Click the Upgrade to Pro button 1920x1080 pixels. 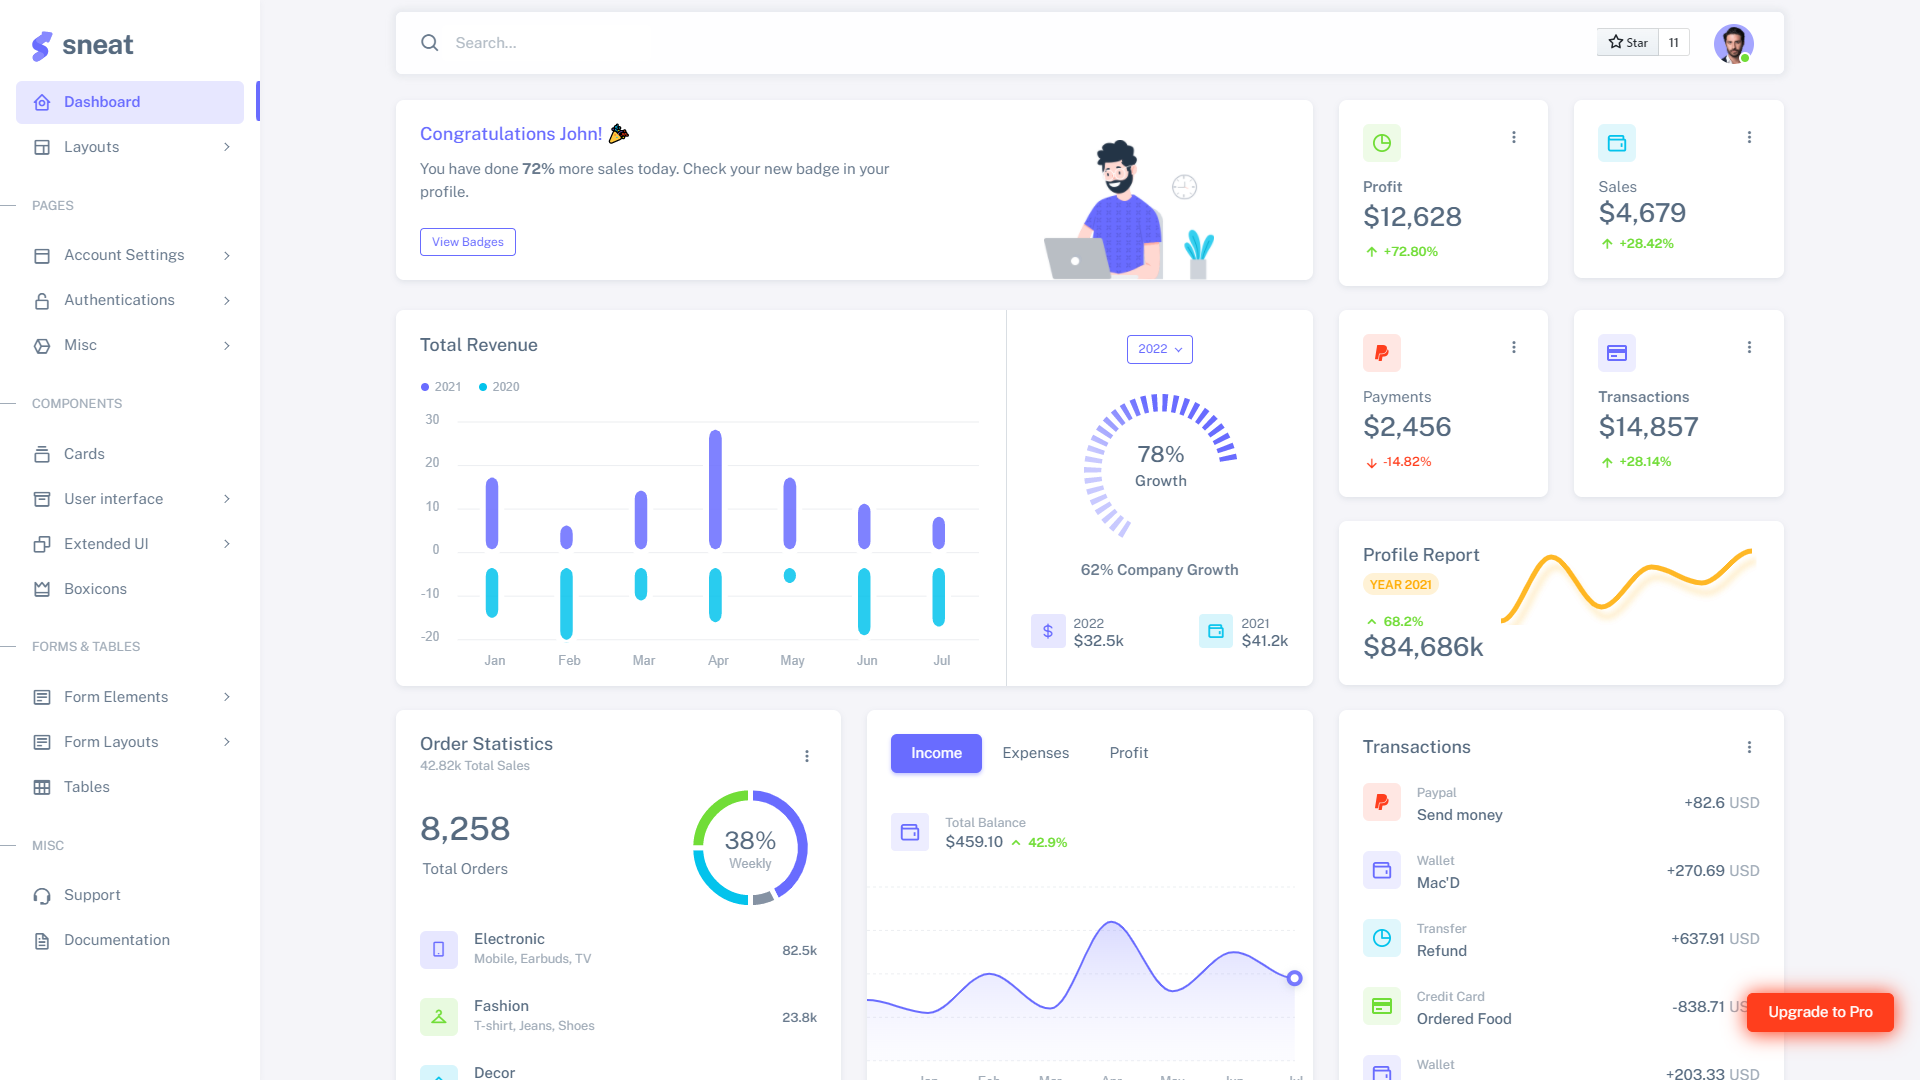(x=1822, y=1010)
